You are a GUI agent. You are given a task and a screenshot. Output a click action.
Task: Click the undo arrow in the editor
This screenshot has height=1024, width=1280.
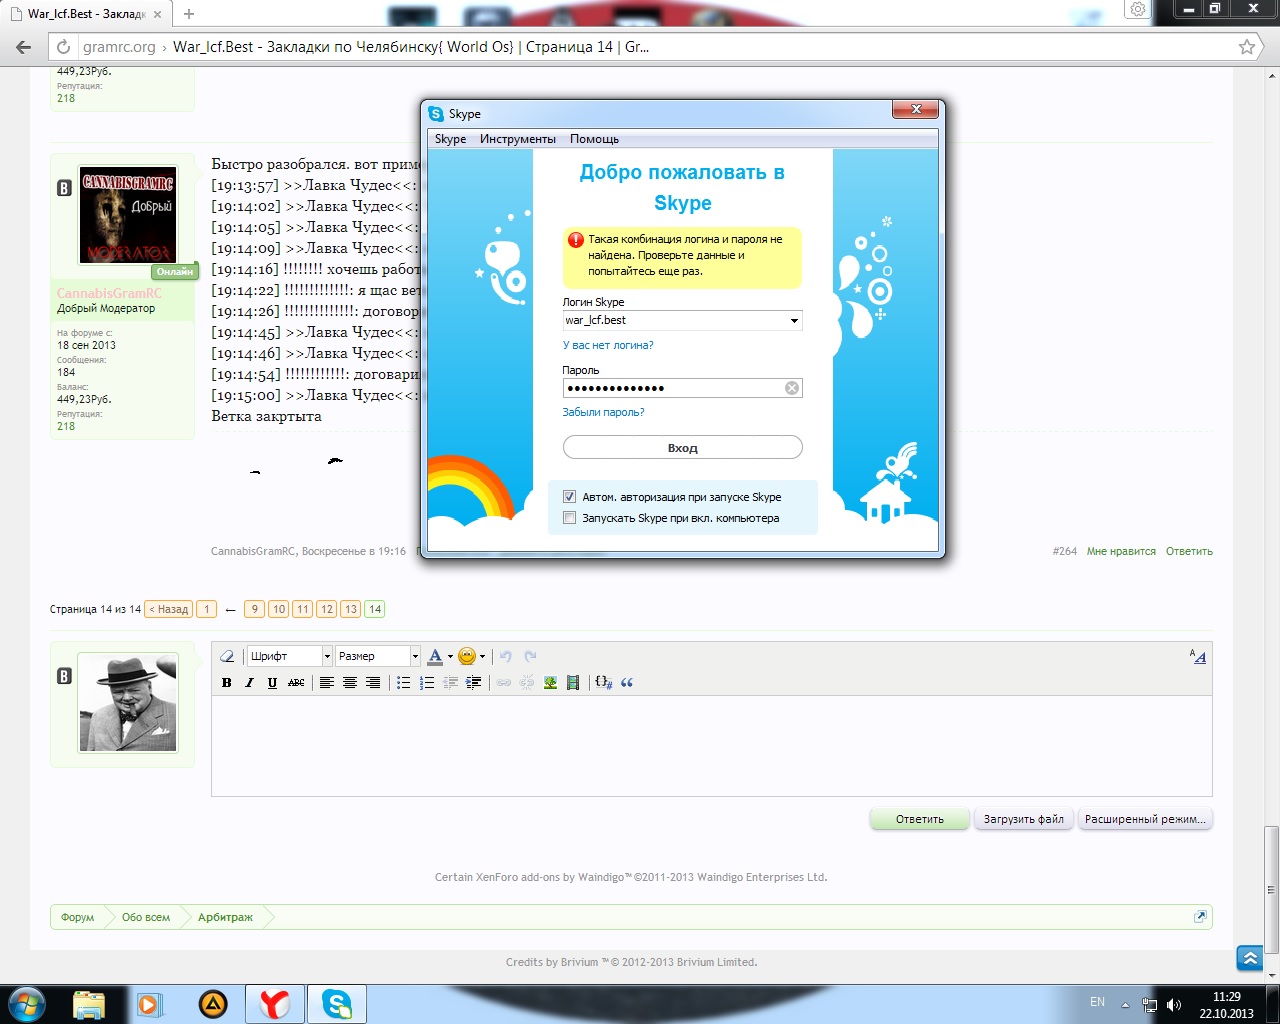[x=506, y=656]
